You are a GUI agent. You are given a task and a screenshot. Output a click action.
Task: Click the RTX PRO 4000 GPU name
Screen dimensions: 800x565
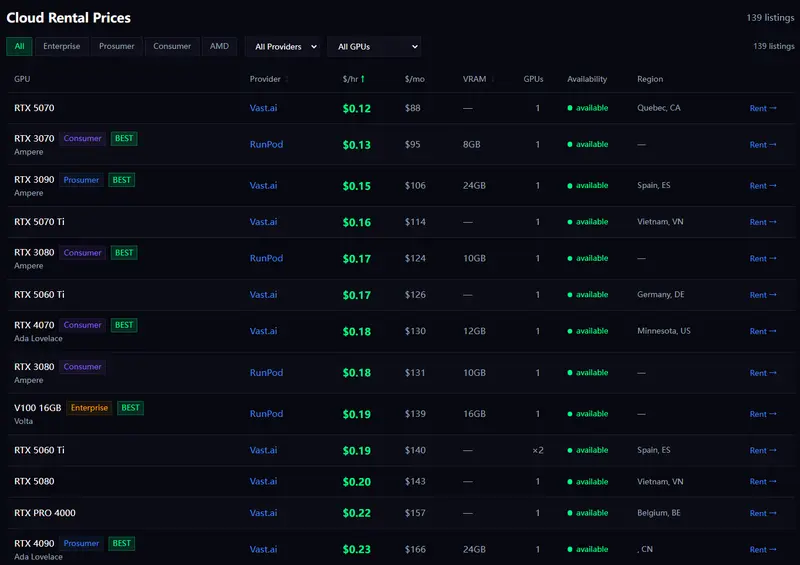pyautogui.click(x=45, y=513)
